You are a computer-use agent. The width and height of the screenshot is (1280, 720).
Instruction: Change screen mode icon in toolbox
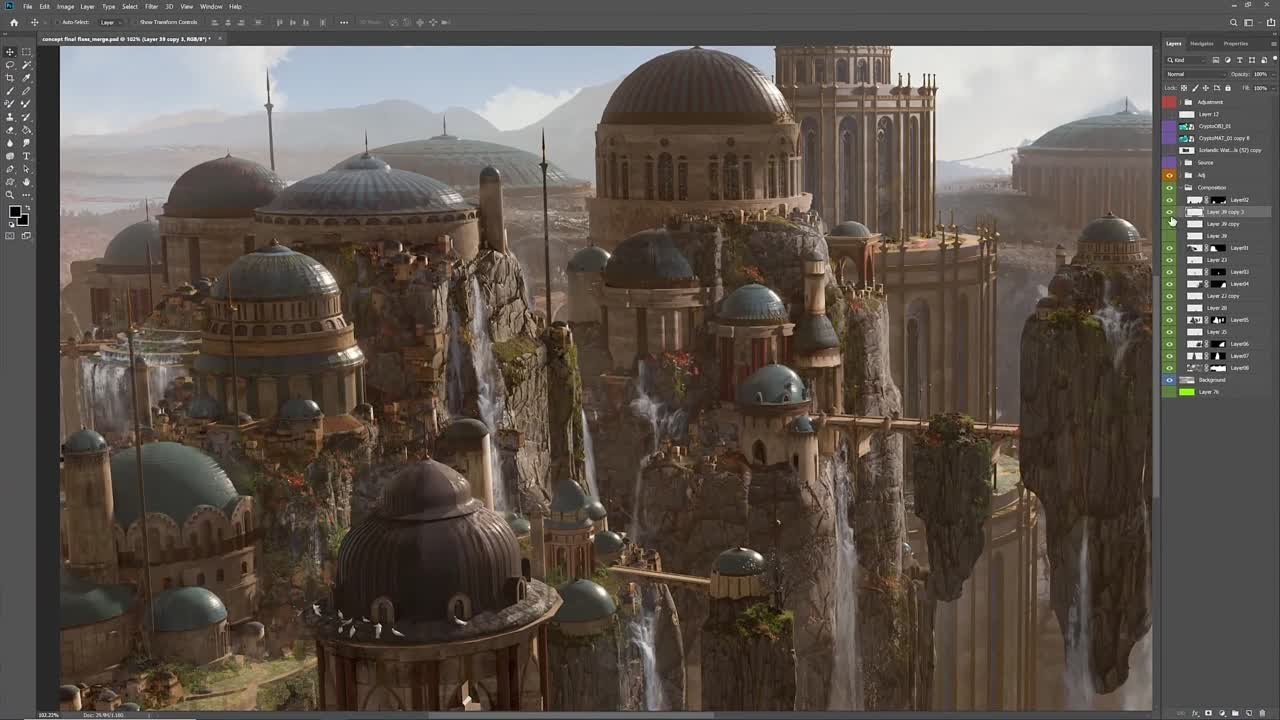[26, 234]
